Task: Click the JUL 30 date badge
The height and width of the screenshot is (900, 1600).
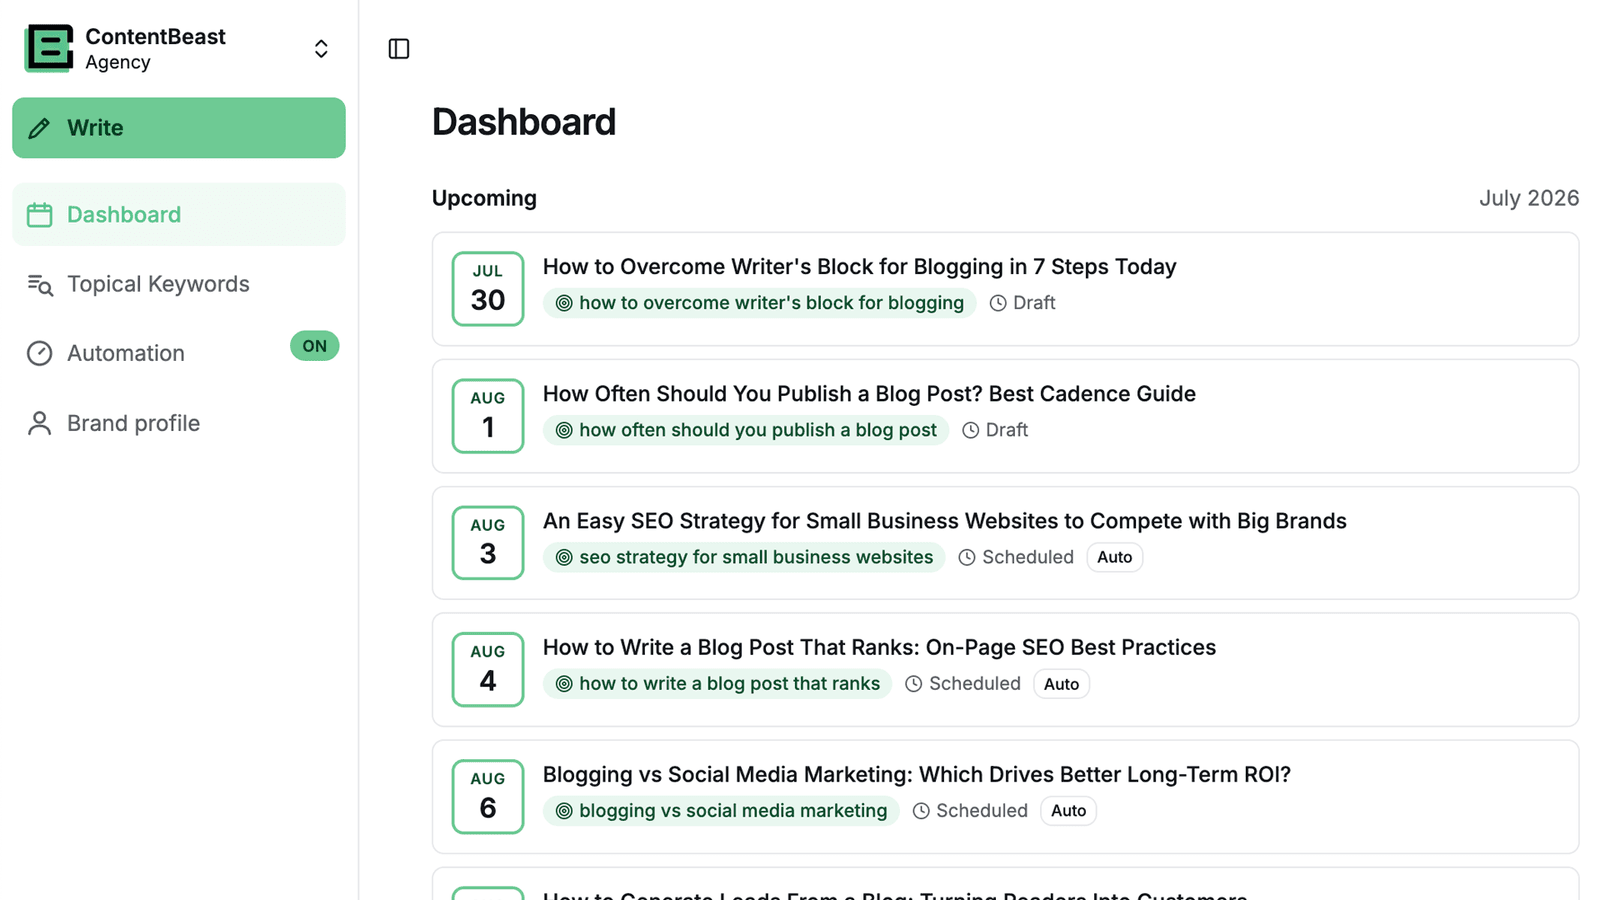Action: pyautogui.click(x=488, y=289)
